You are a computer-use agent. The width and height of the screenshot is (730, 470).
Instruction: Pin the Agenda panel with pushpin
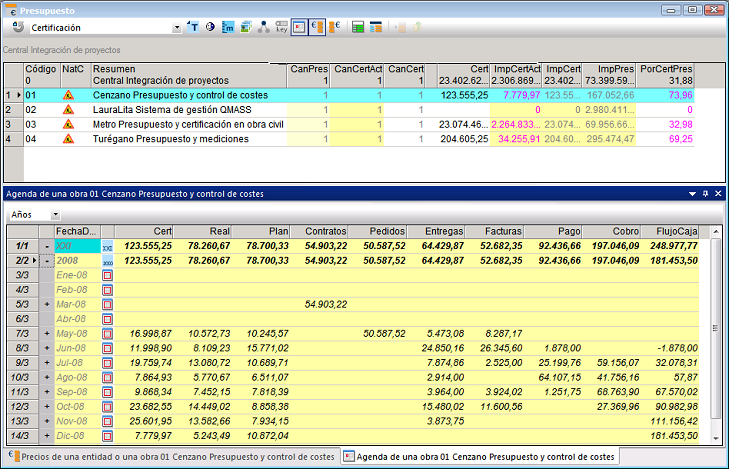click(705, 193)
